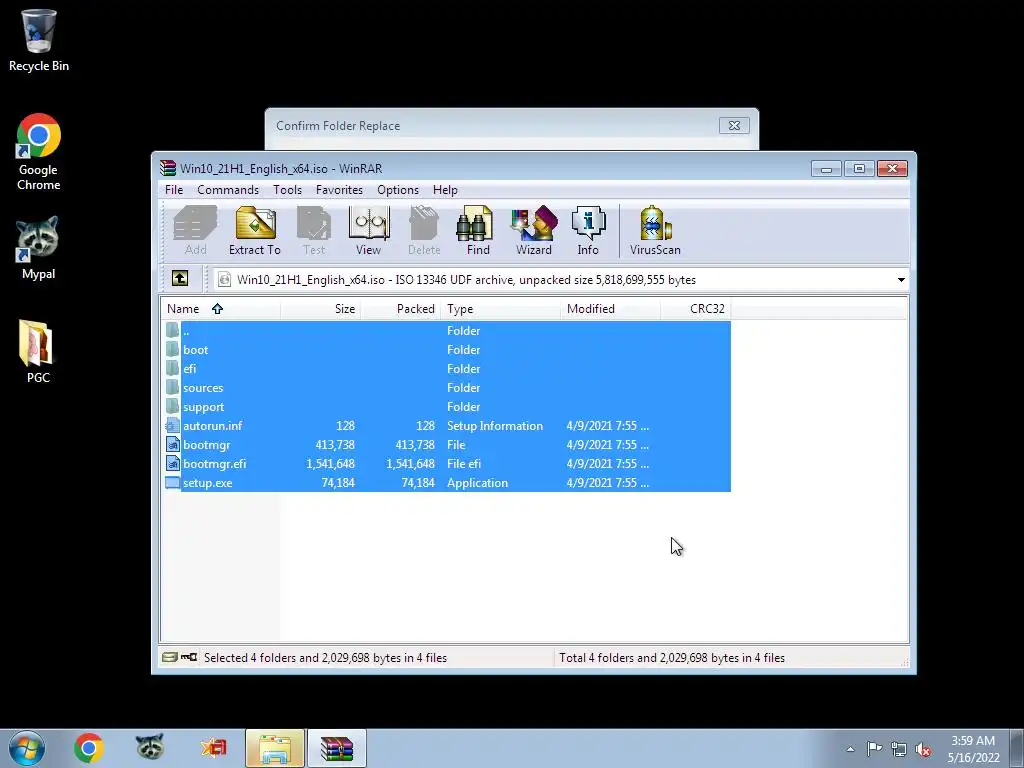Open the Find tool with binoculars icon

(477, 231)
